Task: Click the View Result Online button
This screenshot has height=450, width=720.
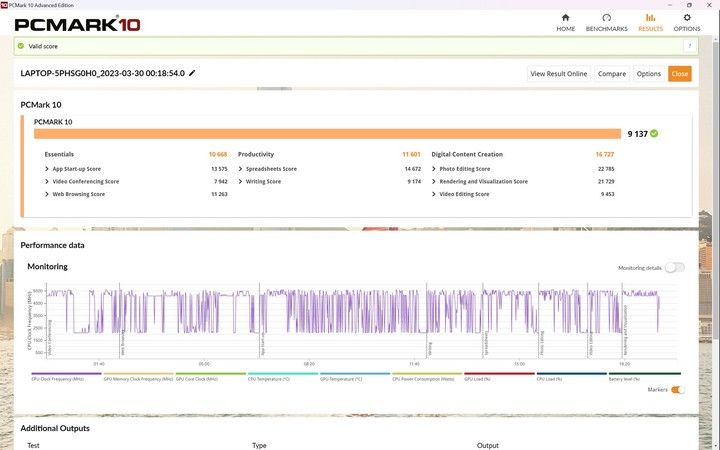Action: pyautogui.click(x=558, y=73)
